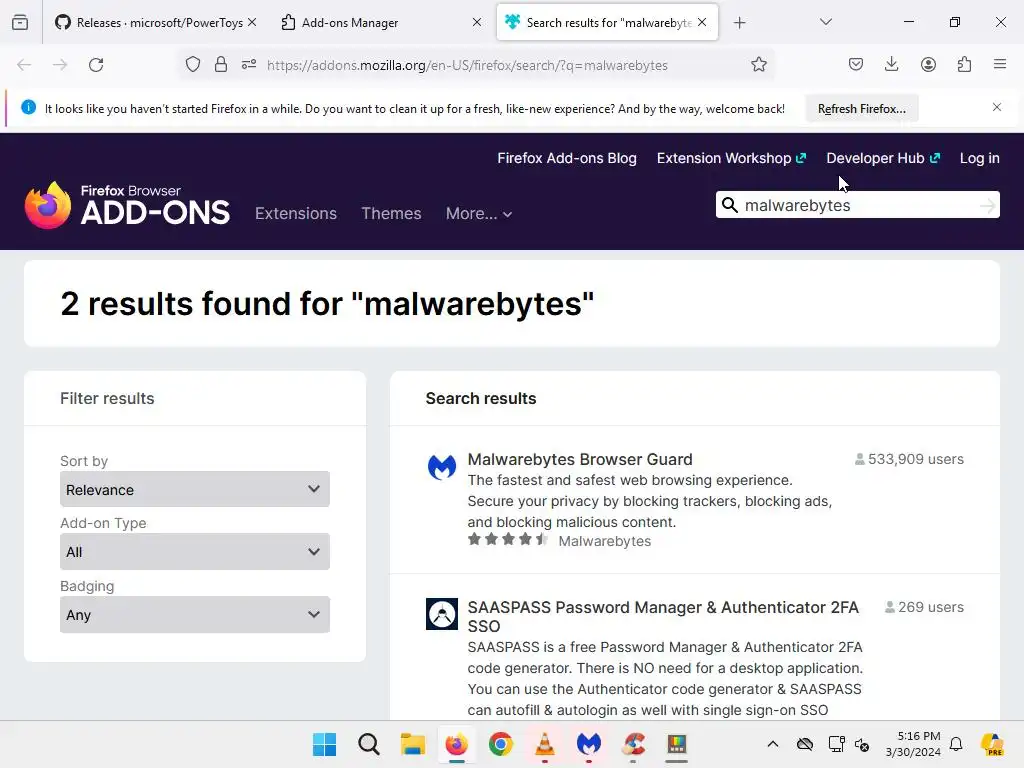Open site permissions icon in address bar
Screen dimensions: 1024x768
pos(249,65)
